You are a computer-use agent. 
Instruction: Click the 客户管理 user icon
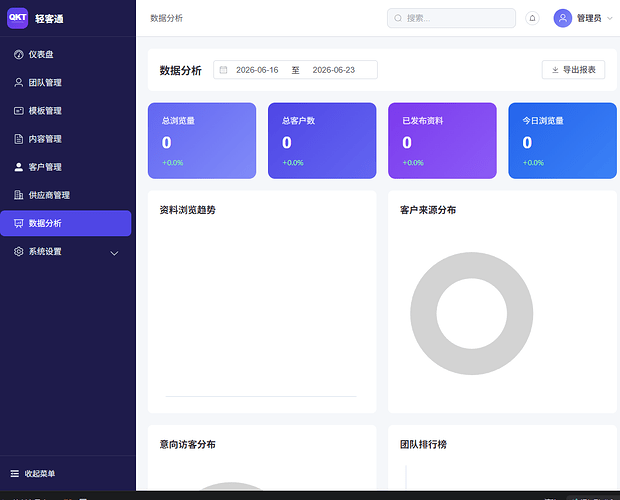[x=19, y=167]
